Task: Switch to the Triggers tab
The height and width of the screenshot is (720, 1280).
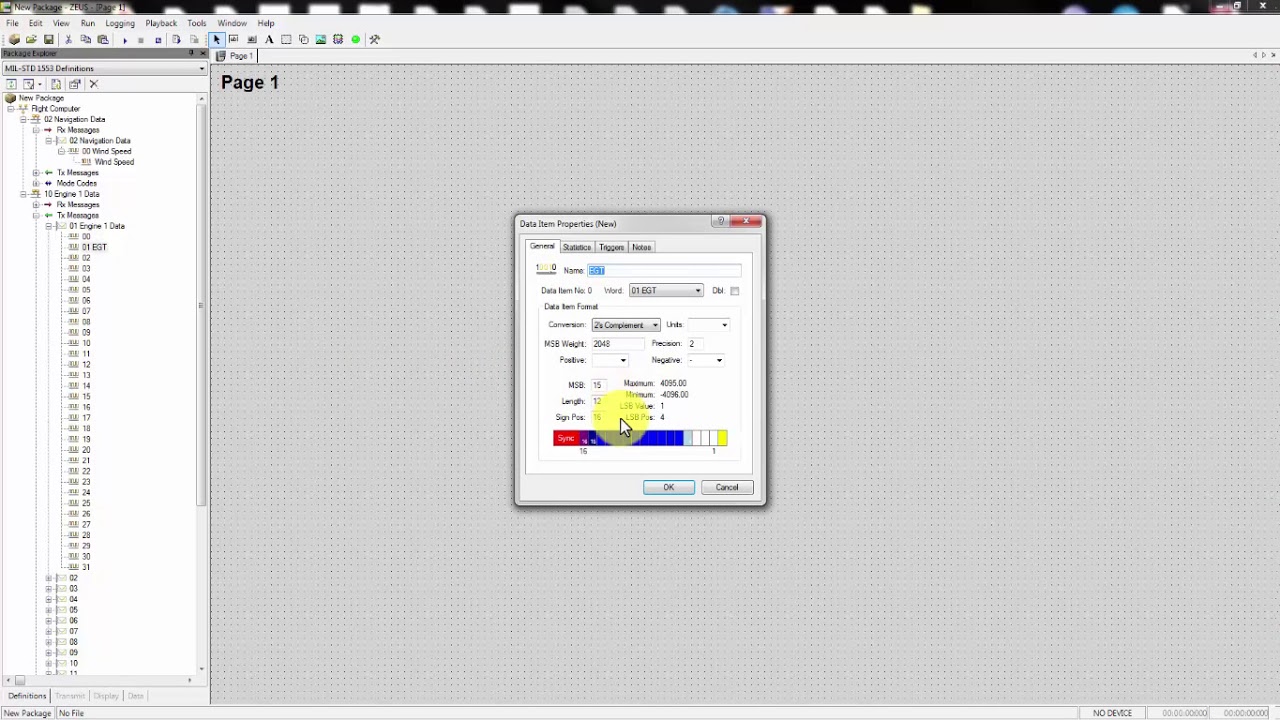Action: [x=611, y=247]
